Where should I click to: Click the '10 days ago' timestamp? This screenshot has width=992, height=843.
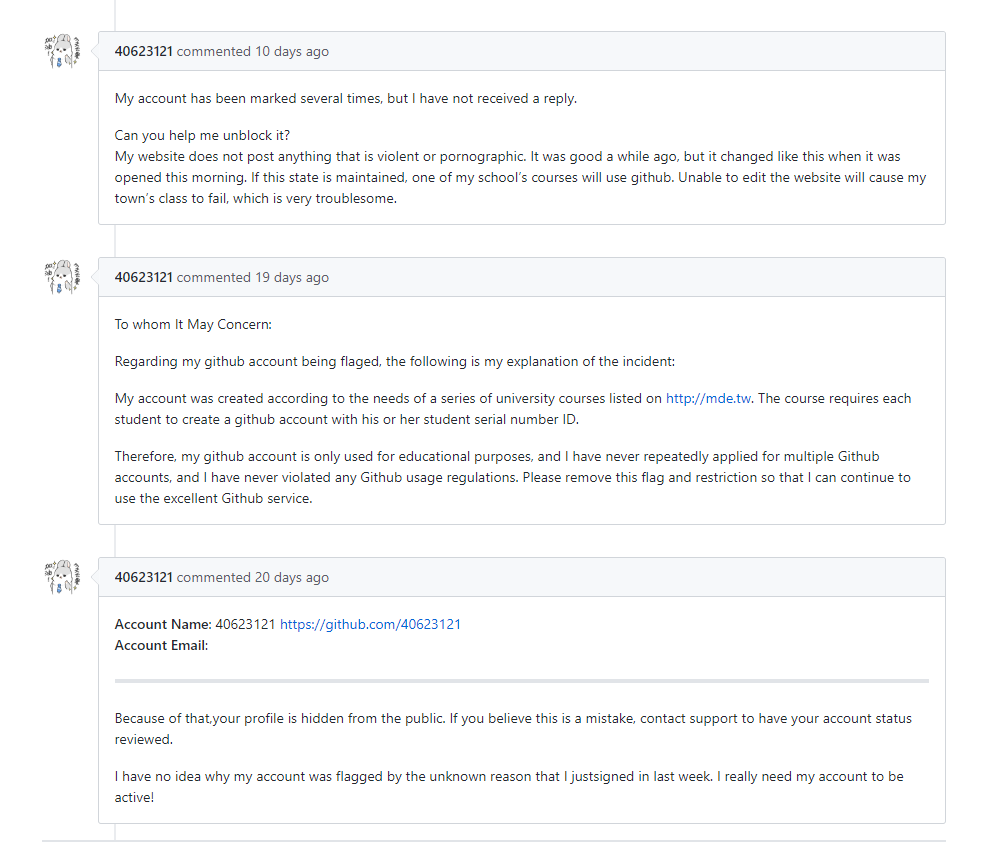(292, 51)
